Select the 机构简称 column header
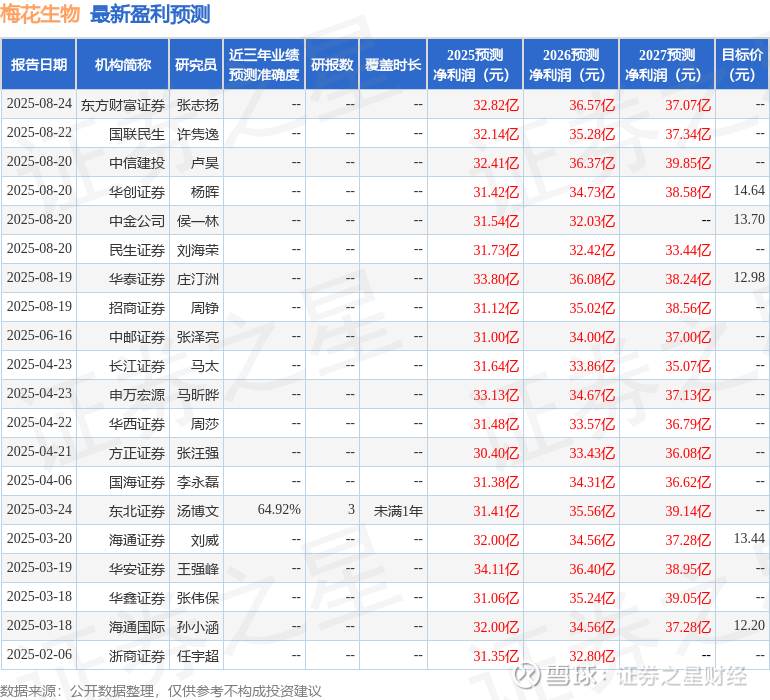This screenshot has height=700, width=770. pos(123,64)
